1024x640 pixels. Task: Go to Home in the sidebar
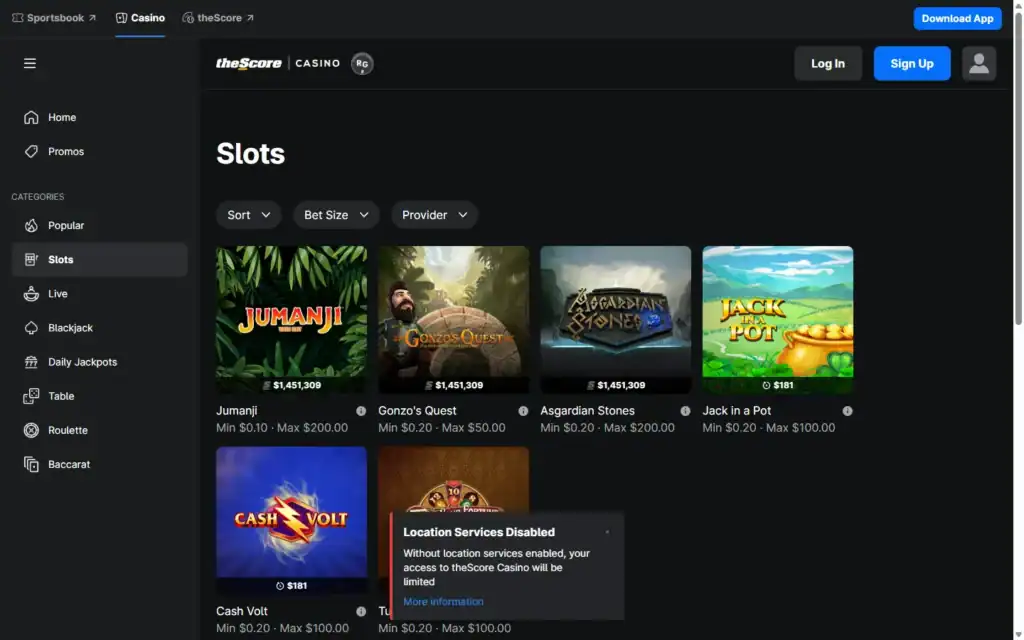[x=99, y=118]
